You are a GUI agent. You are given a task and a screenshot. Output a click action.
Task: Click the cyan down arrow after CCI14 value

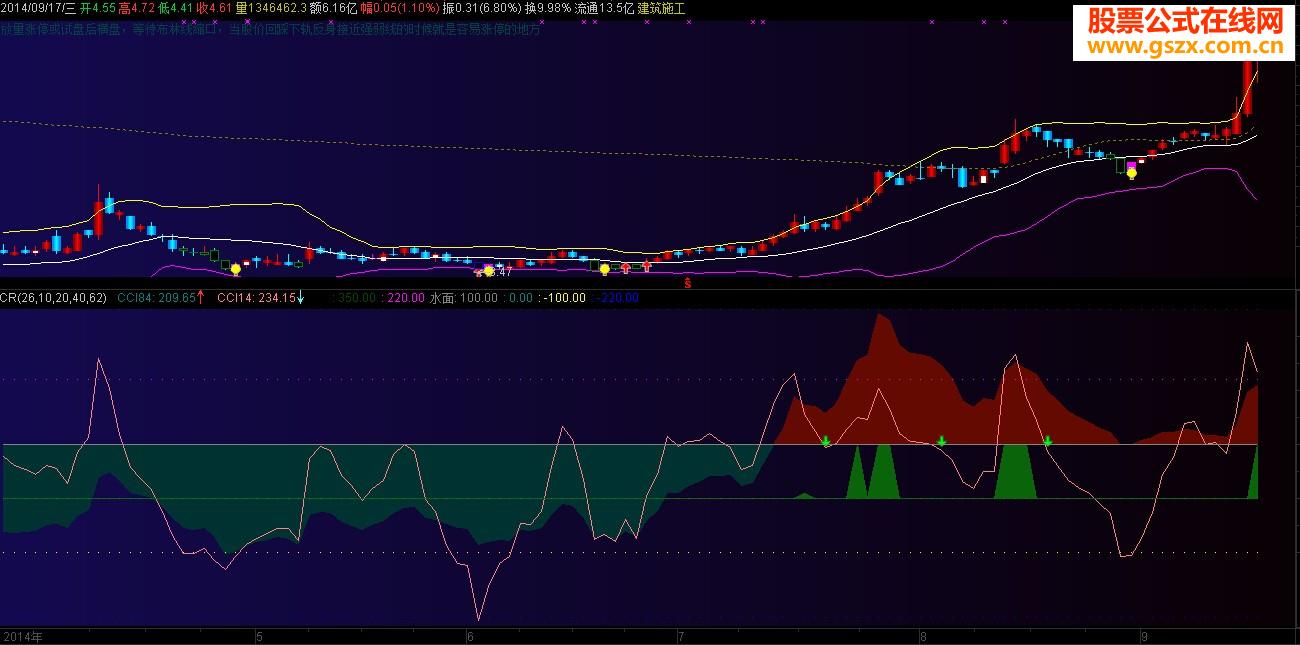pyautogui.click(x=300, y=297)
